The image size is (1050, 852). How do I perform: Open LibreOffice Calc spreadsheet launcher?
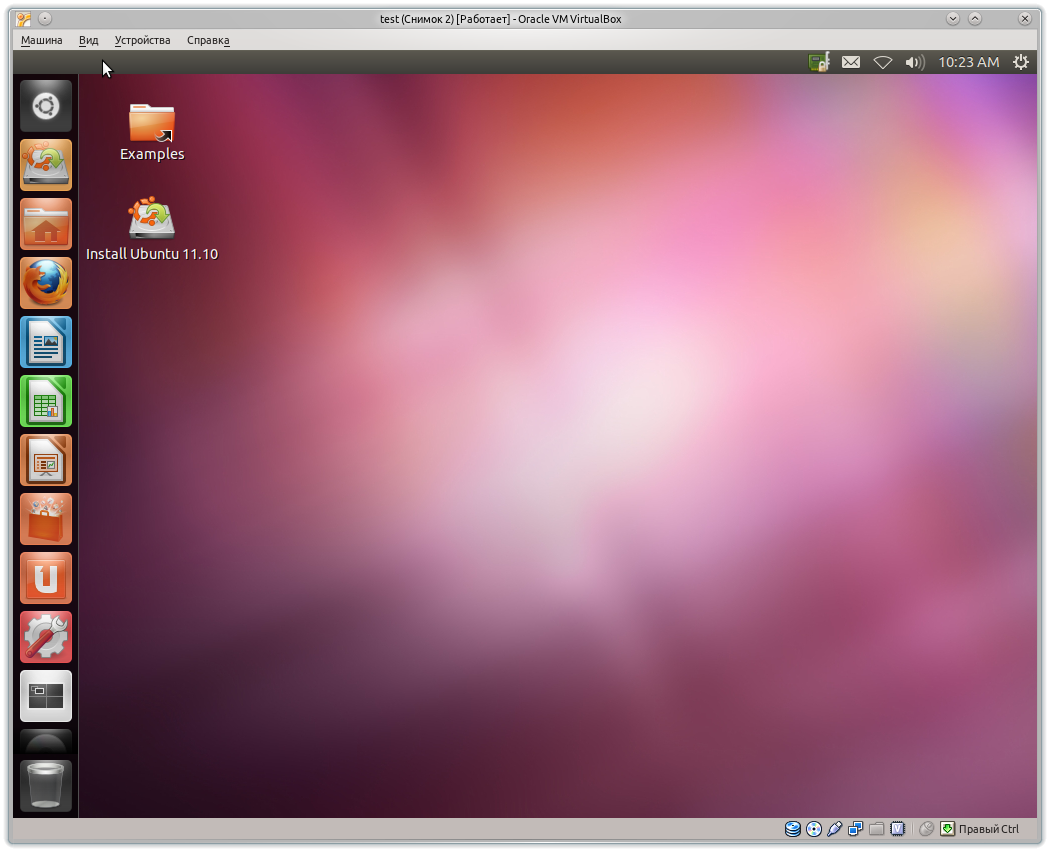[x=46, y=401]
